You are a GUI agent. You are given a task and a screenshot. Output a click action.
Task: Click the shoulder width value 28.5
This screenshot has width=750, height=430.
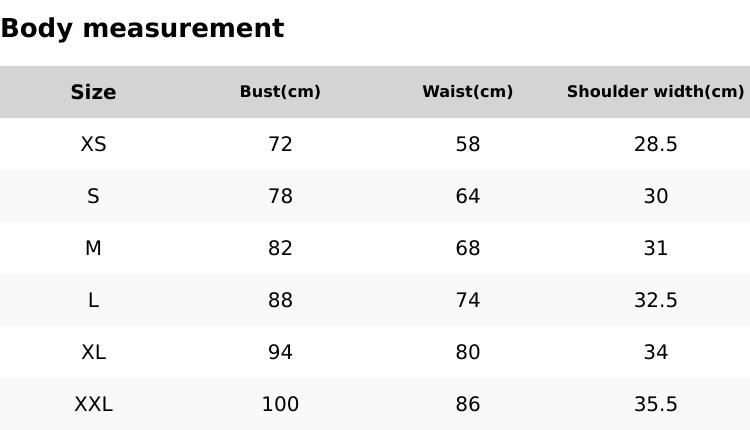coord(655,144)
